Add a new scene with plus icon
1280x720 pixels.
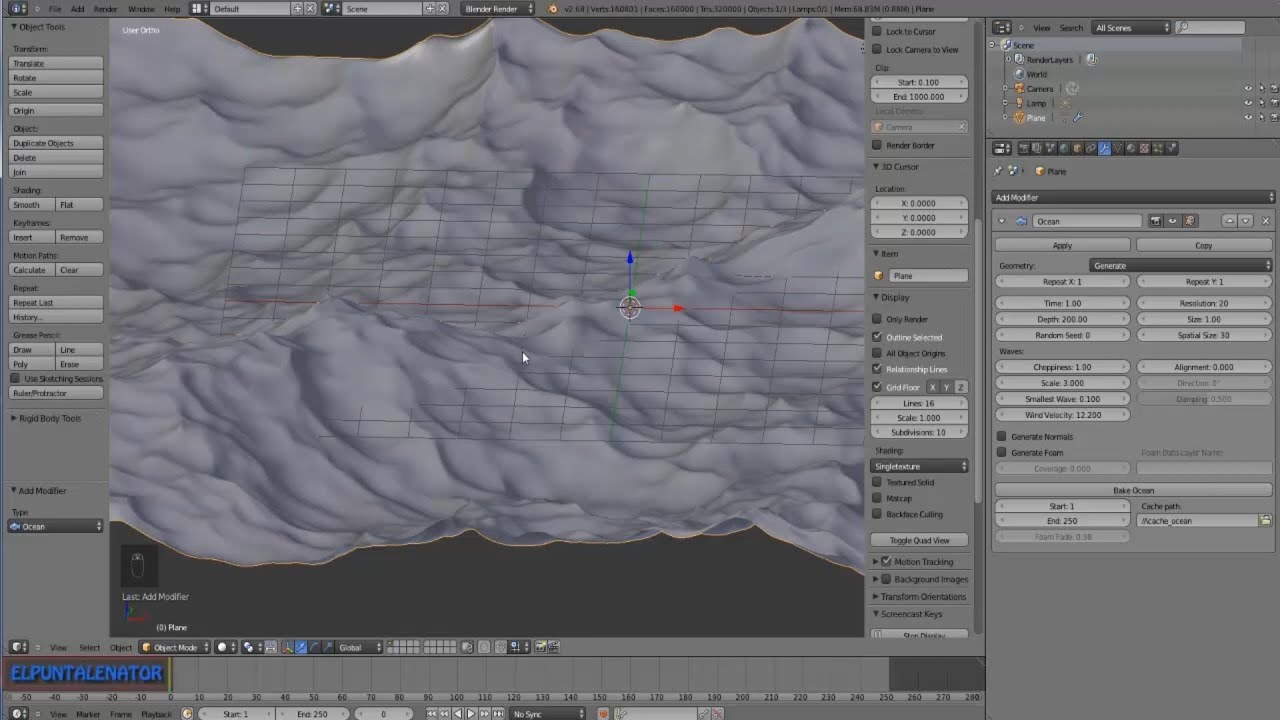pyautogui.click(x=430, y=8)
